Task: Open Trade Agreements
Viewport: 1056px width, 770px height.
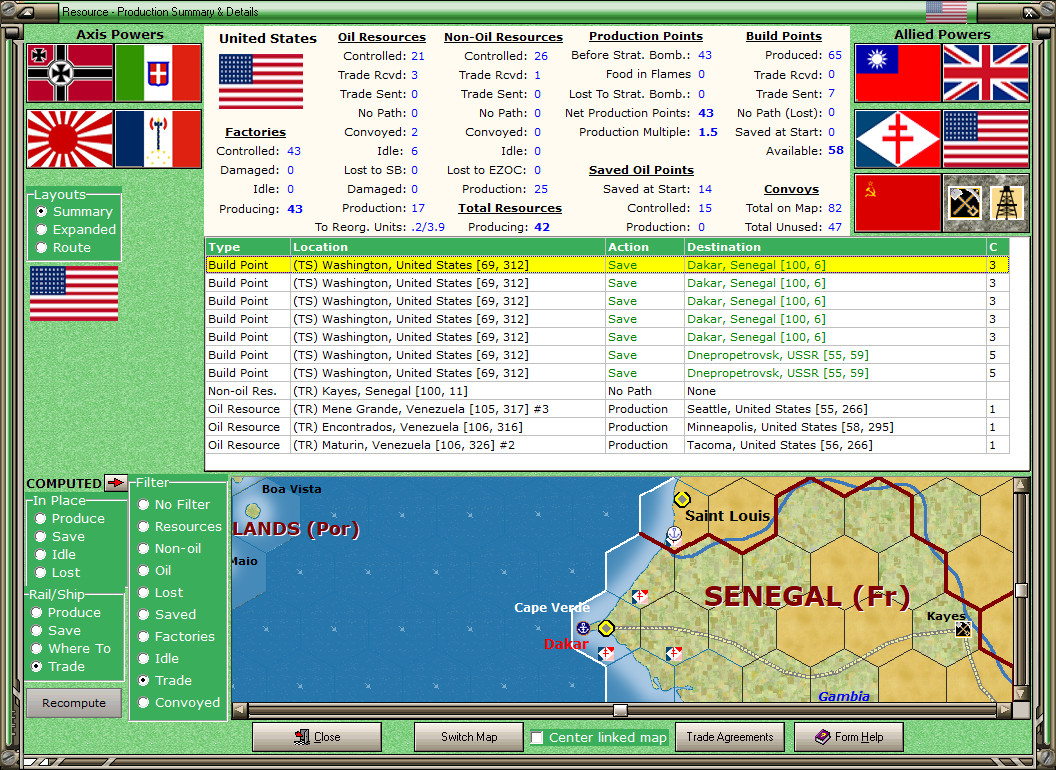Action: pyautogui.click(x=730, y=737)
